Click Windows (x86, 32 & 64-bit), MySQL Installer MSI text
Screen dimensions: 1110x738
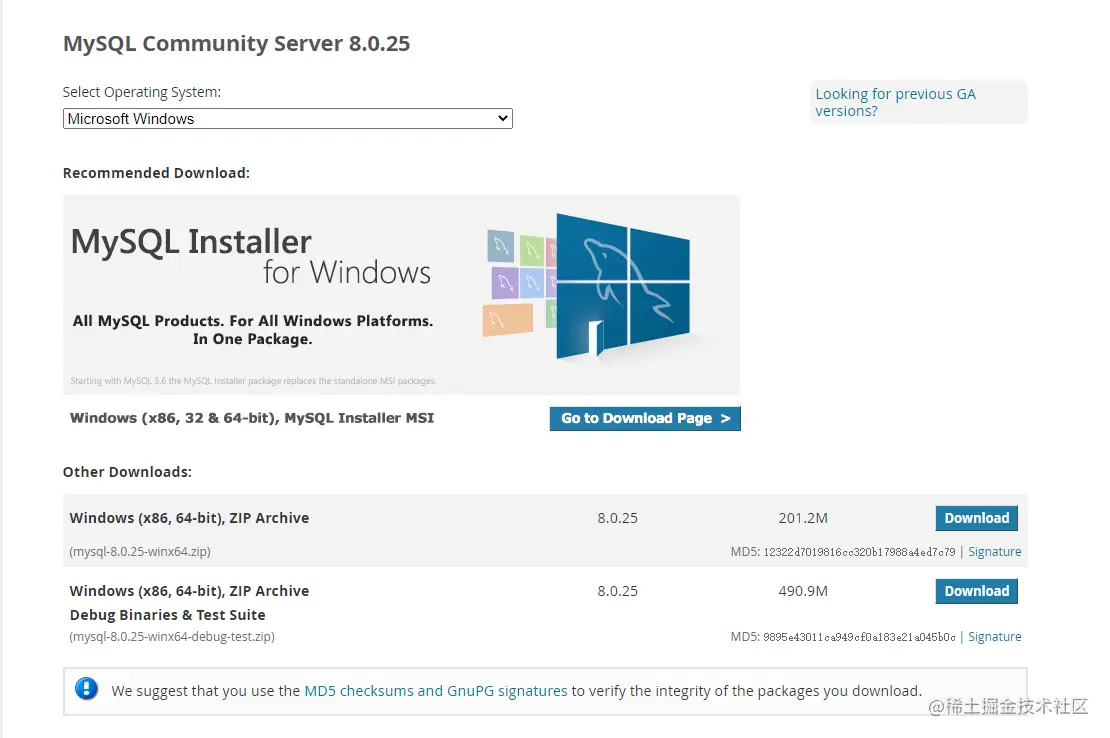[252, 418]
